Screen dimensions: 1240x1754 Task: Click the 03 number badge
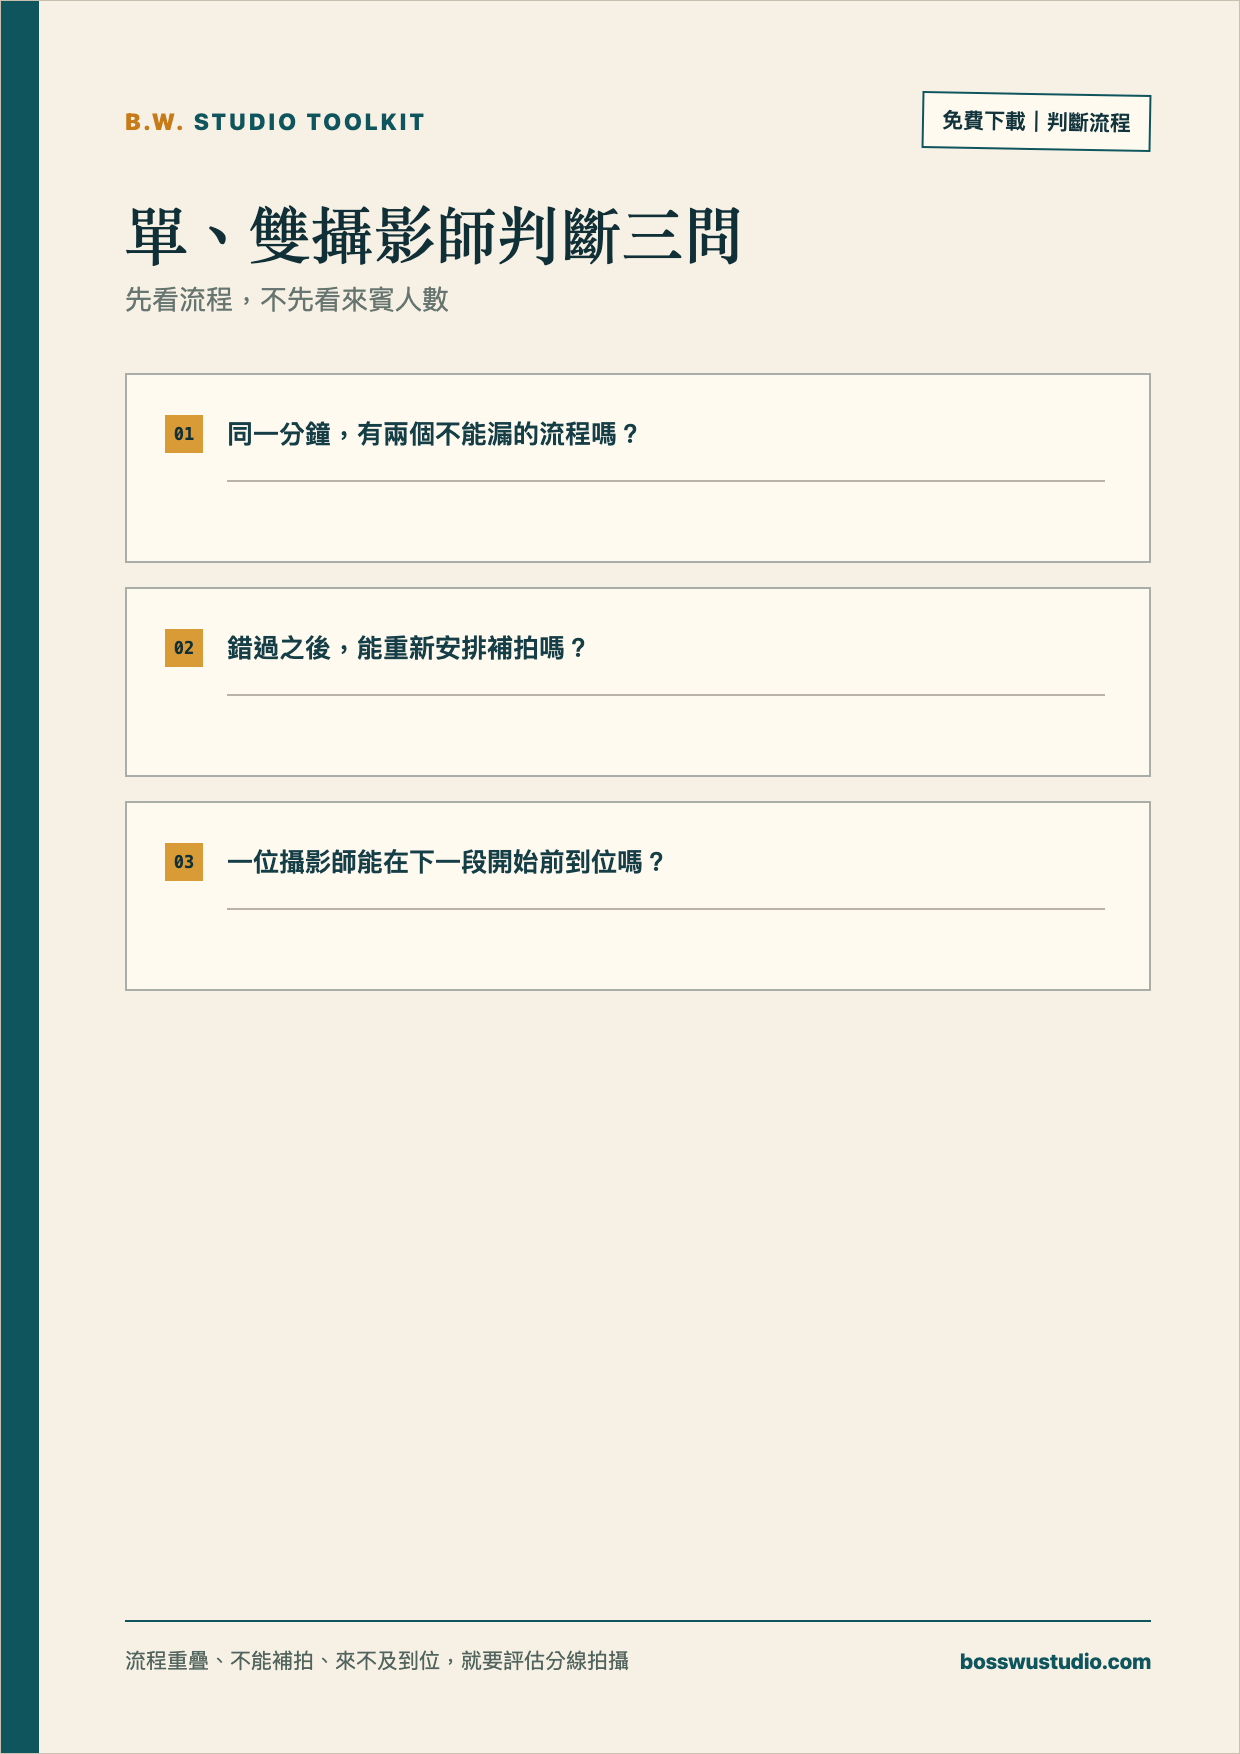(184, 862)
